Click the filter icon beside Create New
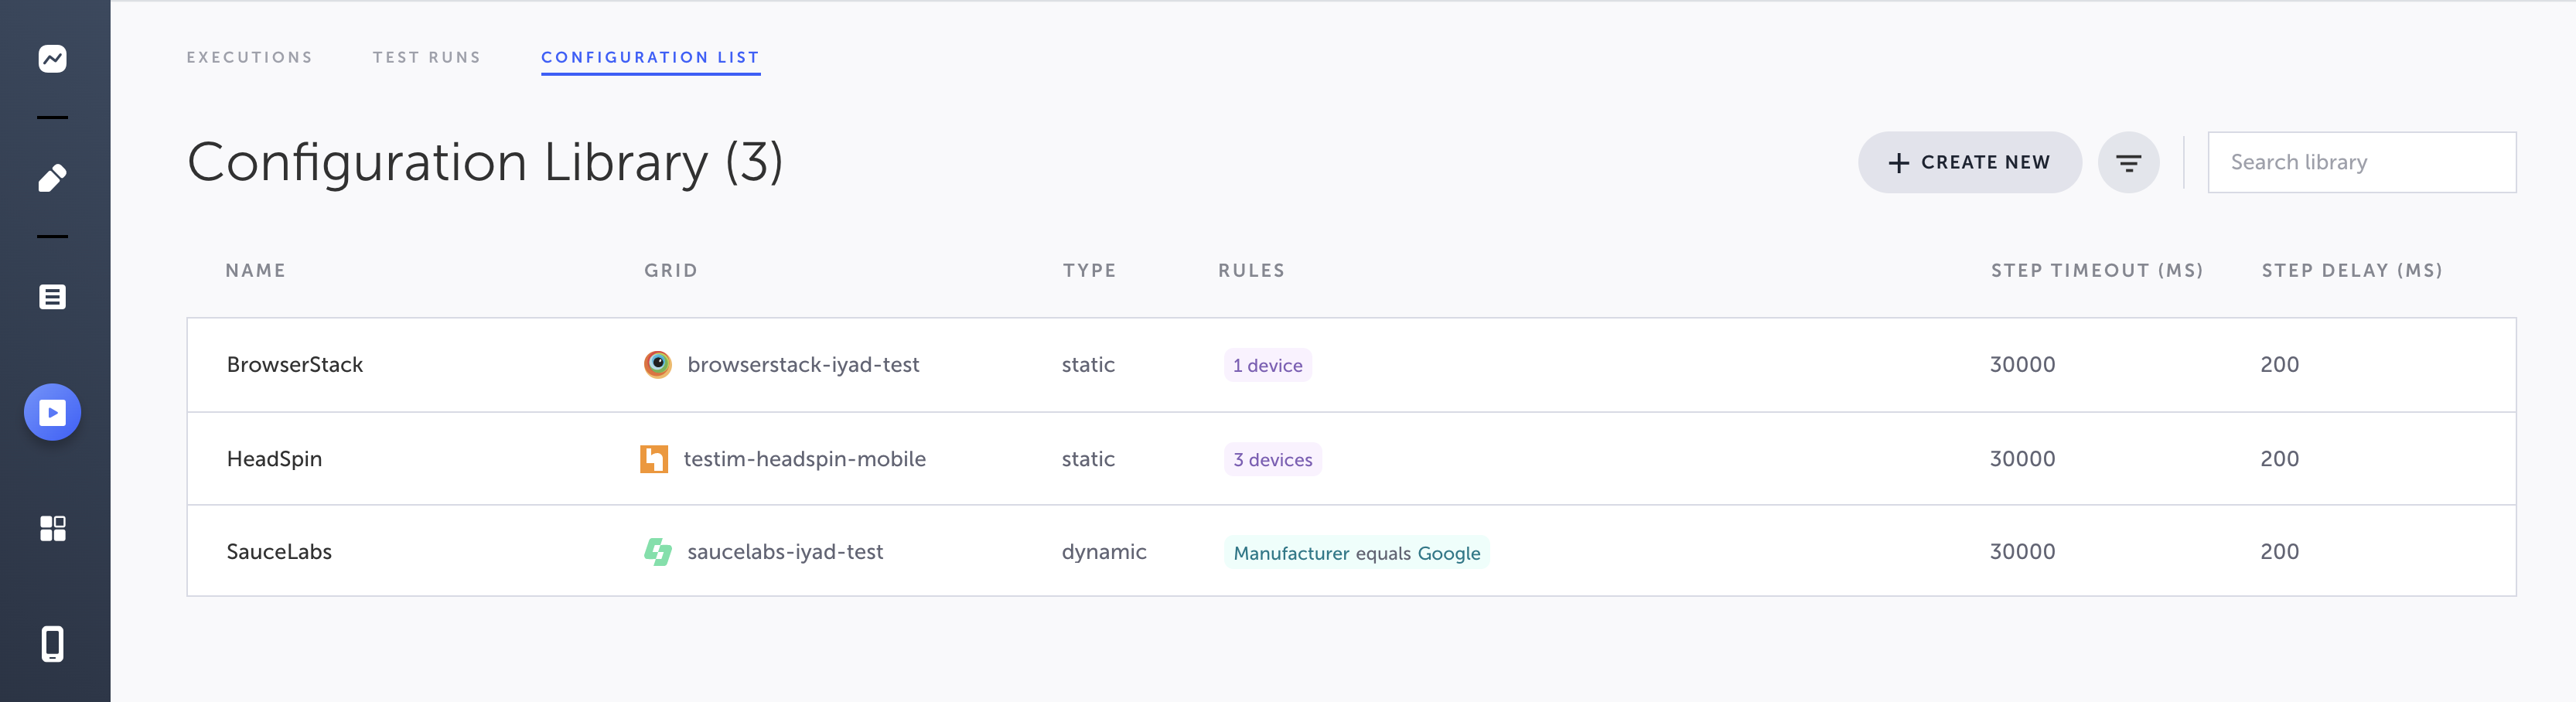 click(x=2127, y=163)
